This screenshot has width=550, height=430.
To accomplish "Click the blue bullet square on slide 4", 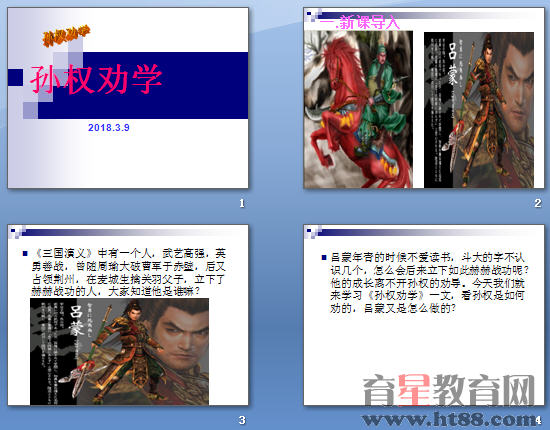I will click(x=324, y=258).
